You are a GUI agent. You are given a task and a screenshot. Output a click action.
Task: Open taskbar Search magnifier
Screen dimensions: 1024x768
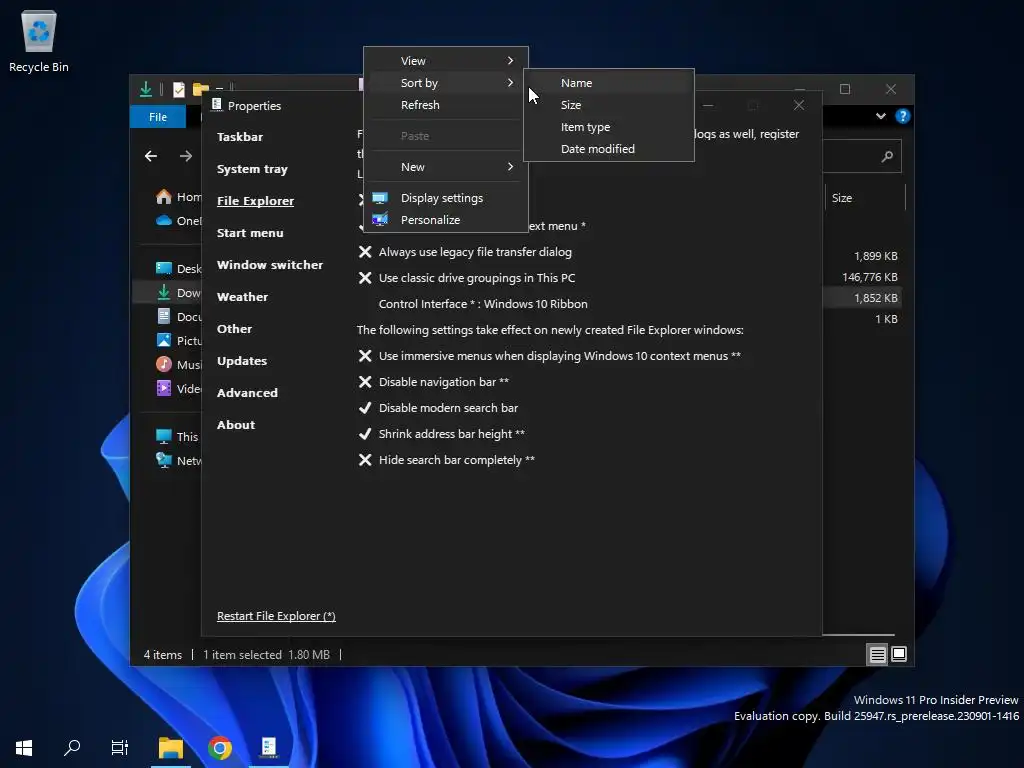pyautogui.click(x=72, y=747)
